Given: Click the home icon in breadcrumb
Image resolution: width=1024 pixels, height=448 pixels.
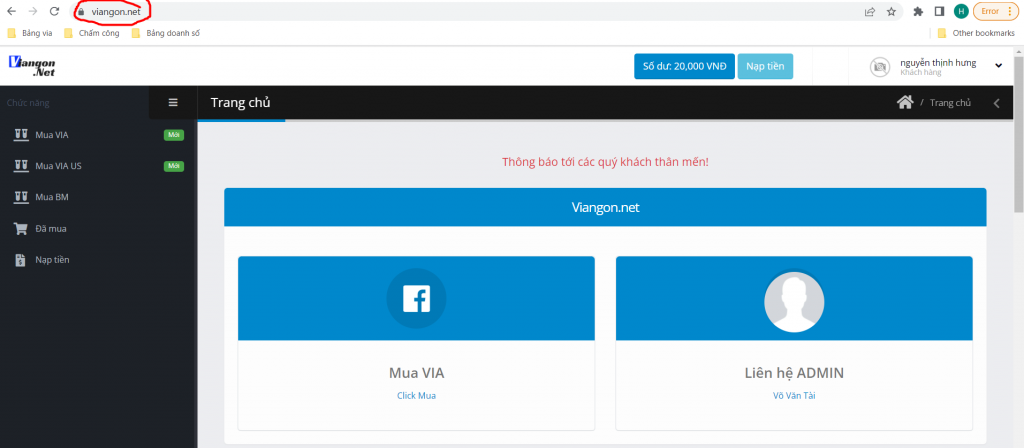Looking at the screenshot, I should point(905,102).
